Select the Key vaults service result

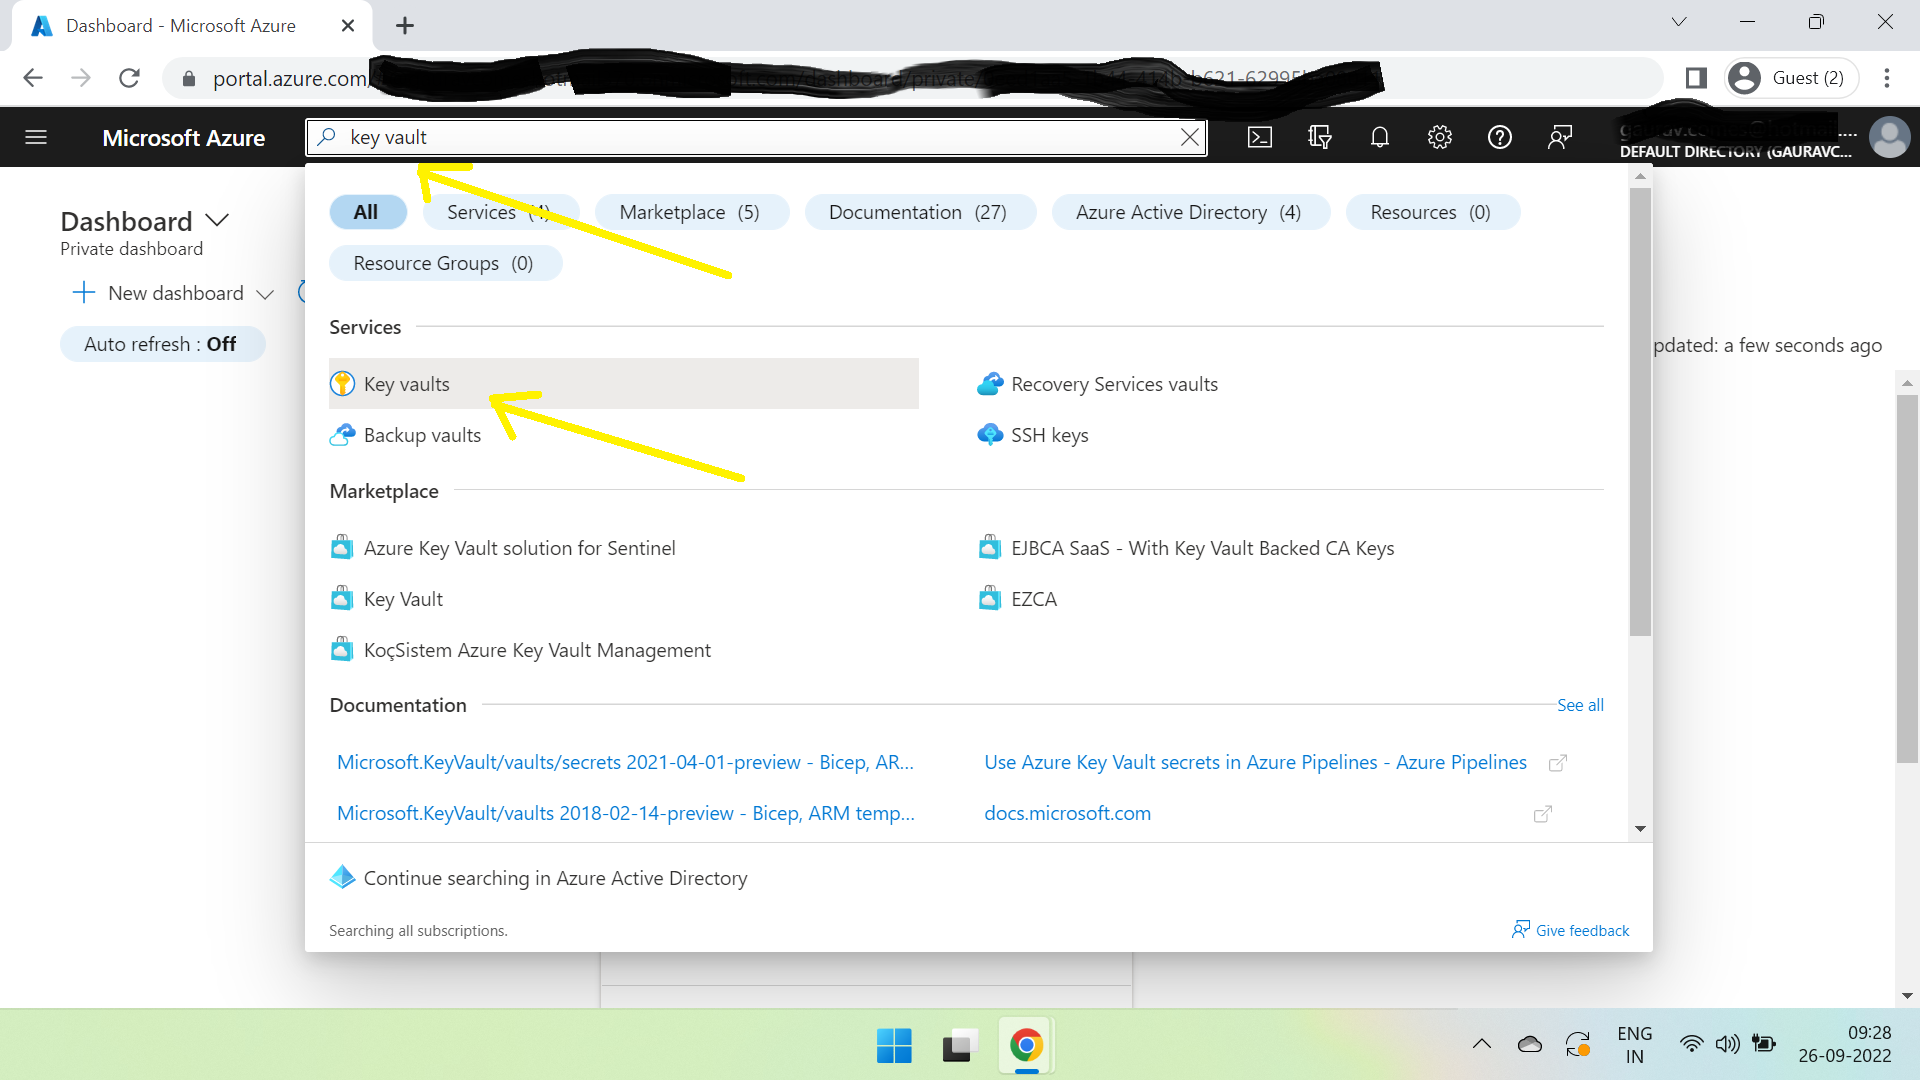pyautogui.click(x=624, y=384)
